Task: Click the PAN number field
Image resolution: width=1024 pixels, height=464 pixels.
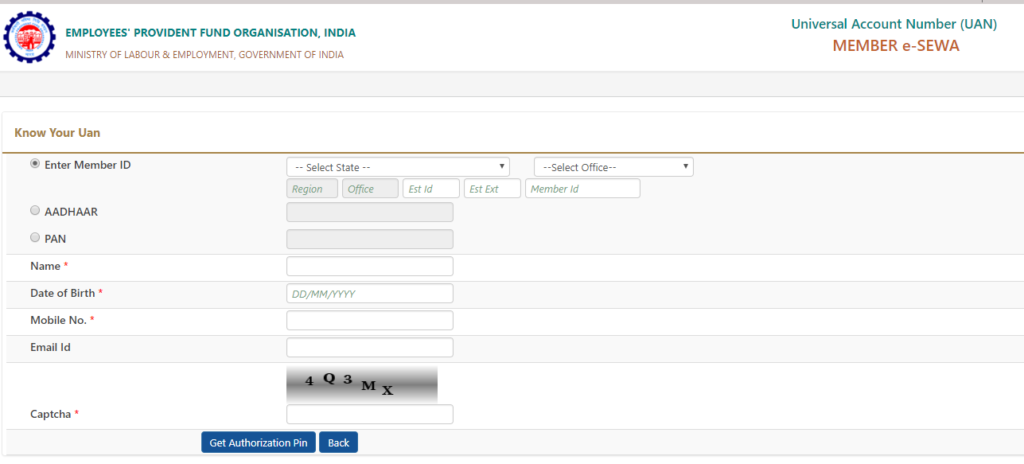Action: pyautogui.click(x=370, y=239)
